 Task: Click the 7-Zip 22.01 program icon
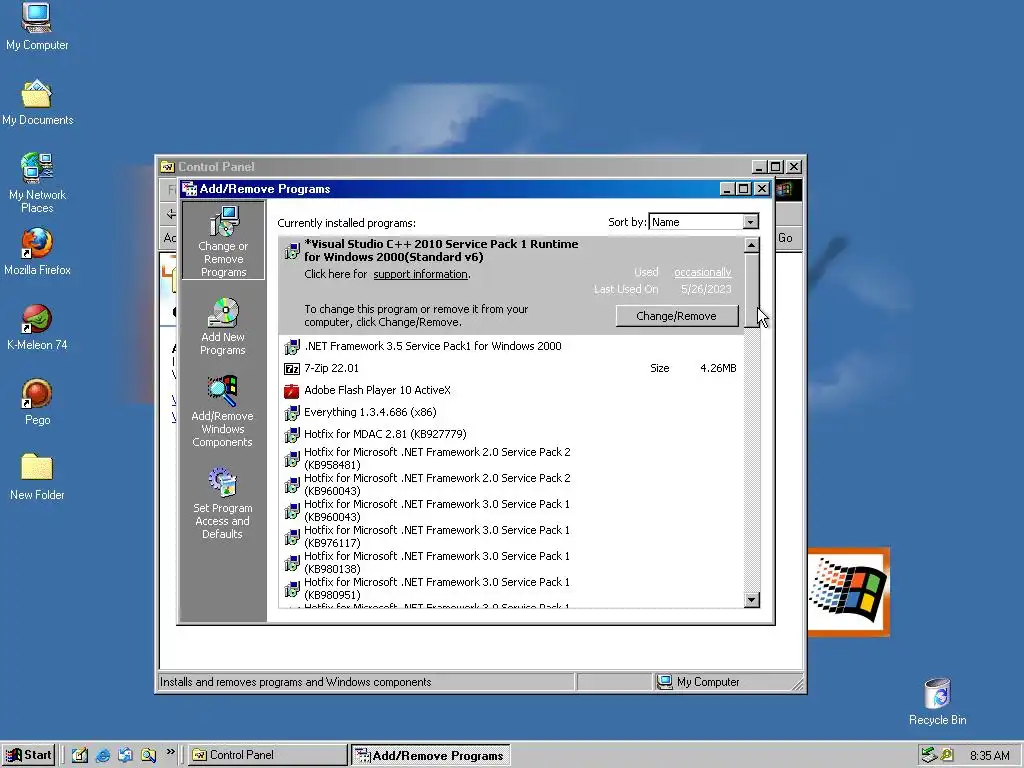pyautogui.click(x=292, y=368)
